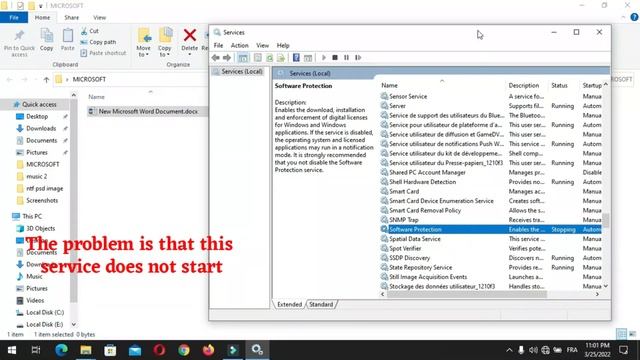Open the Mail app from the taskbar
The image size is (640, 360).
coord(135,350)
